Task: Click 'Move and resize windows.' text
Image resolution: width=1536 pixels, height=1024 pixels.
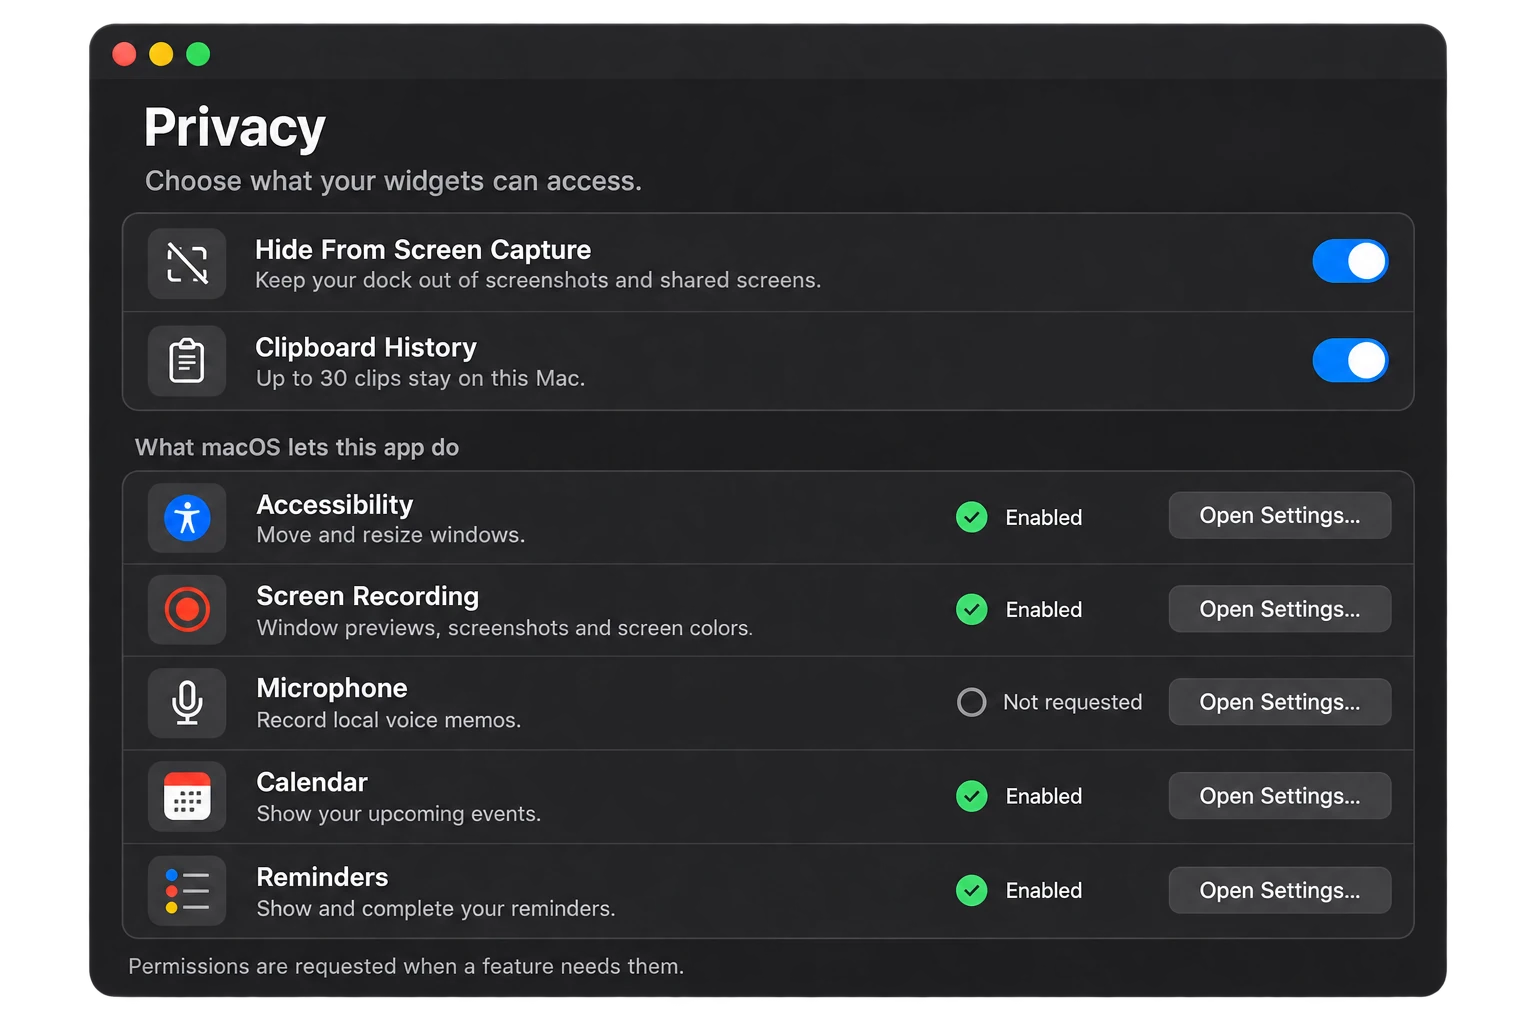Action: [391, 535]
